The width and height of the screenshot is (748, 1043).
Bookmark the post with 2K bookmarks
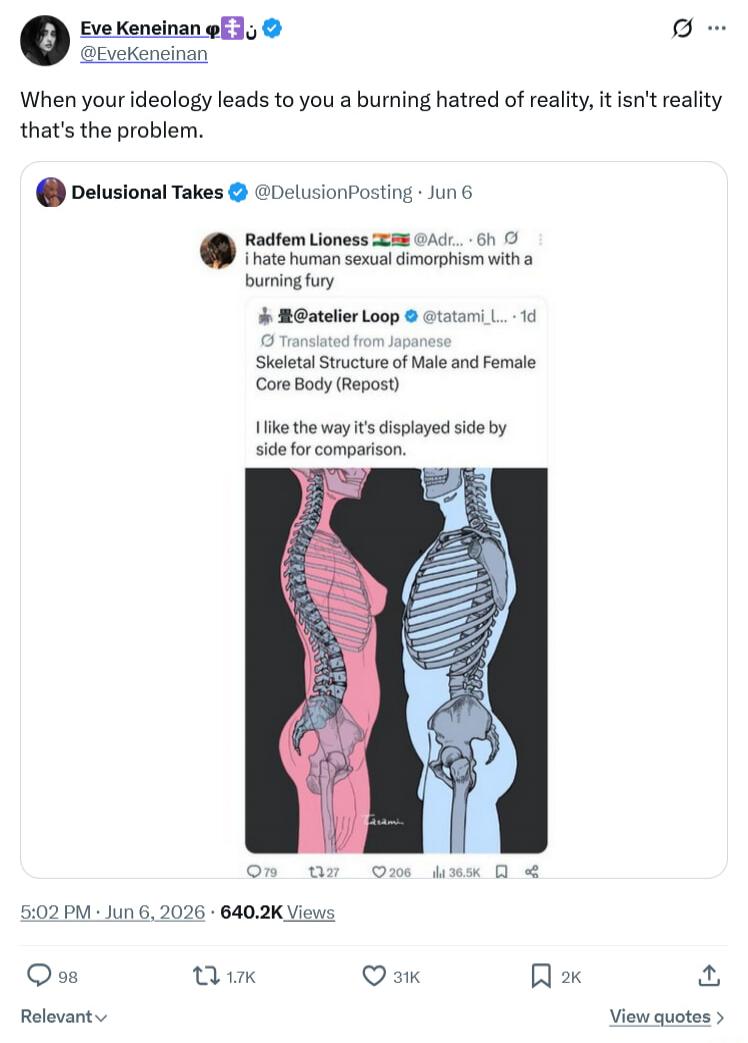pos(541,976)
